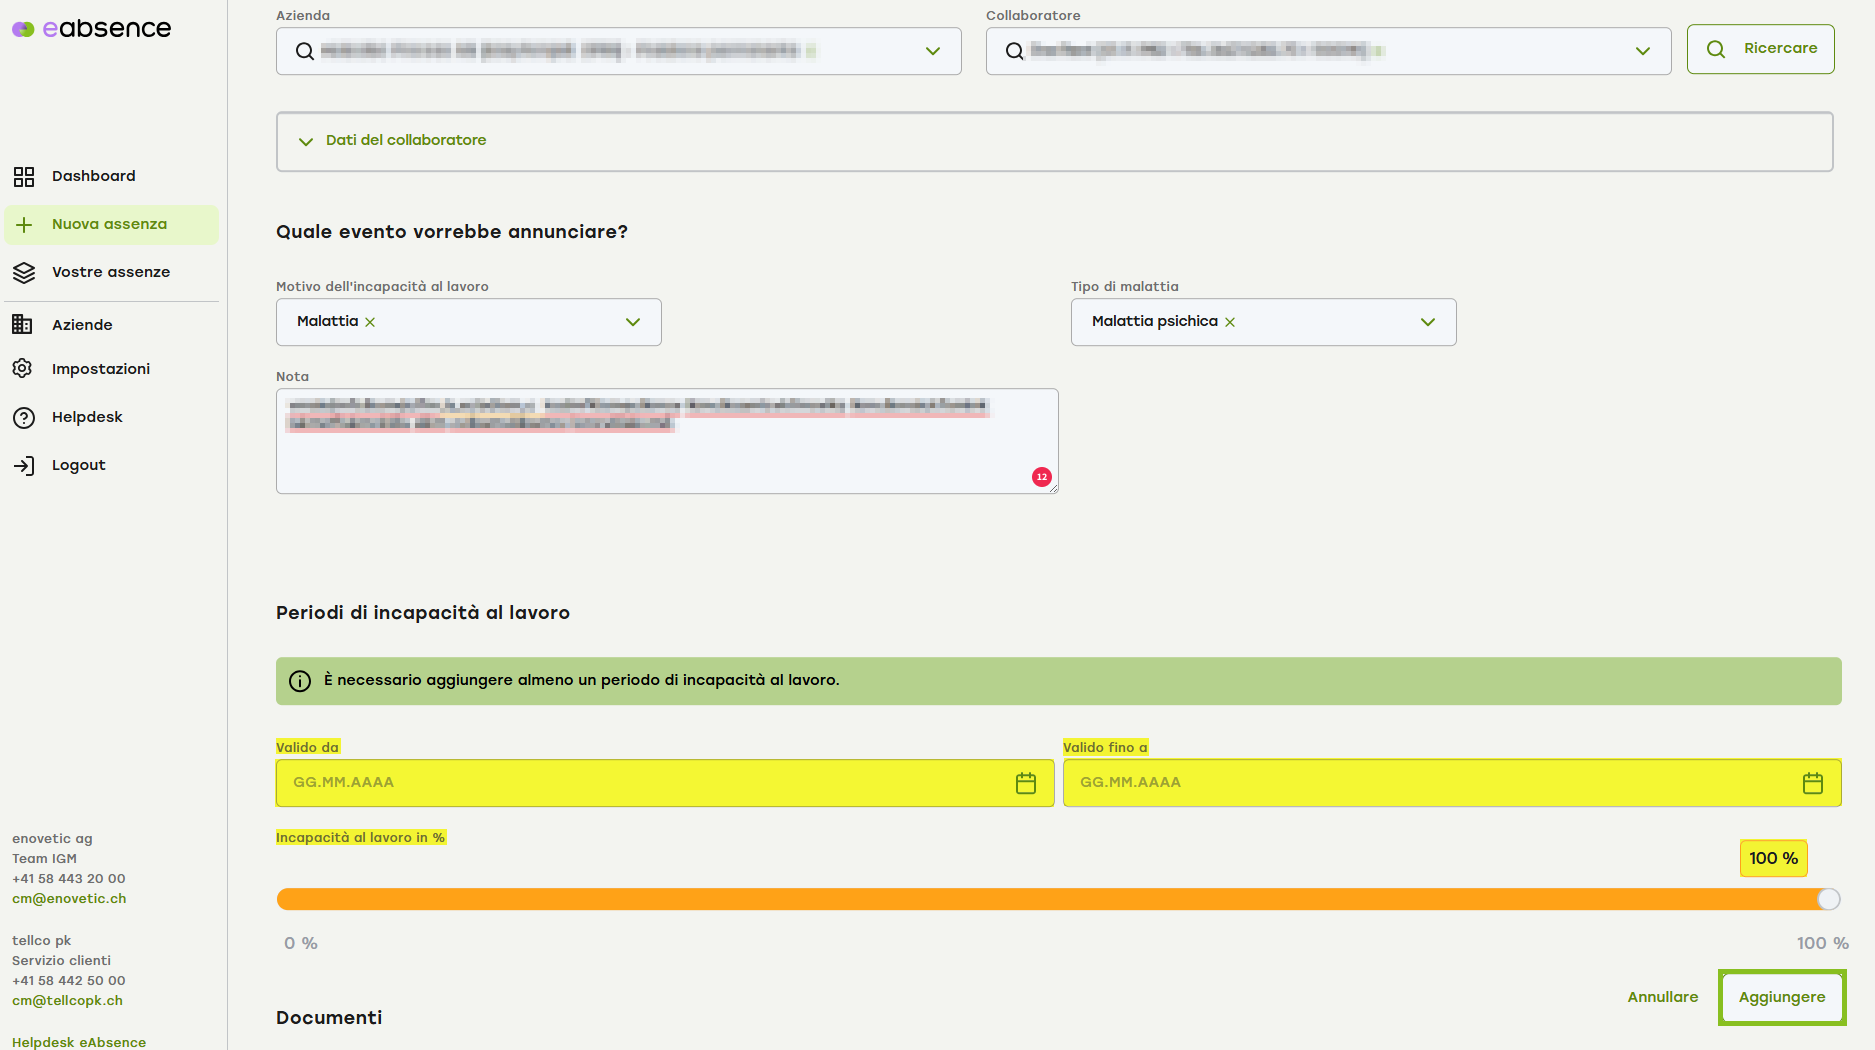The image size is (1875, 1050).
Task: Click the info icon in the notice banner
Action: [x=300, y=681]
